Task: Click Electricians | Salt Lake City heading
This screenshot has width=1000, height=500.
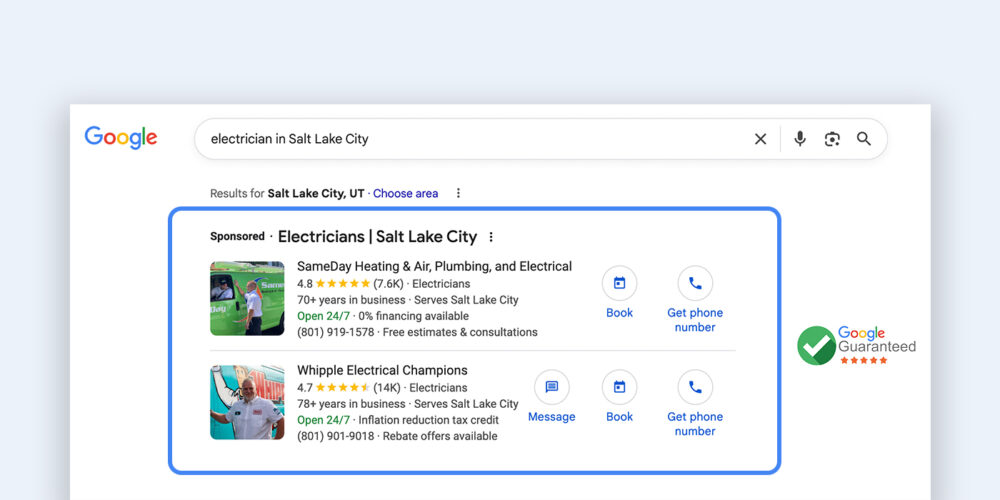Action: 377,237
